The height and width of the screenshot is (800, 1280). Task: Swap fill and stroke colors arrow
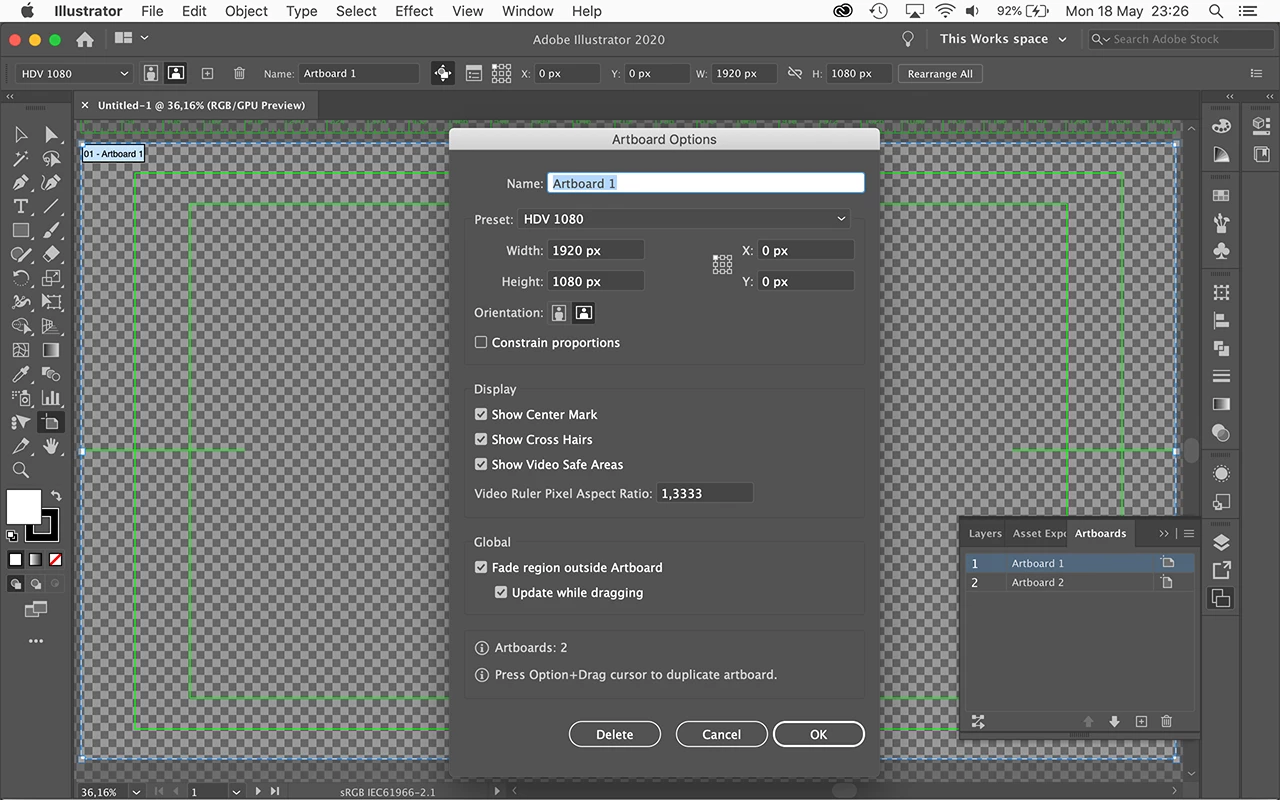[56, 495]
